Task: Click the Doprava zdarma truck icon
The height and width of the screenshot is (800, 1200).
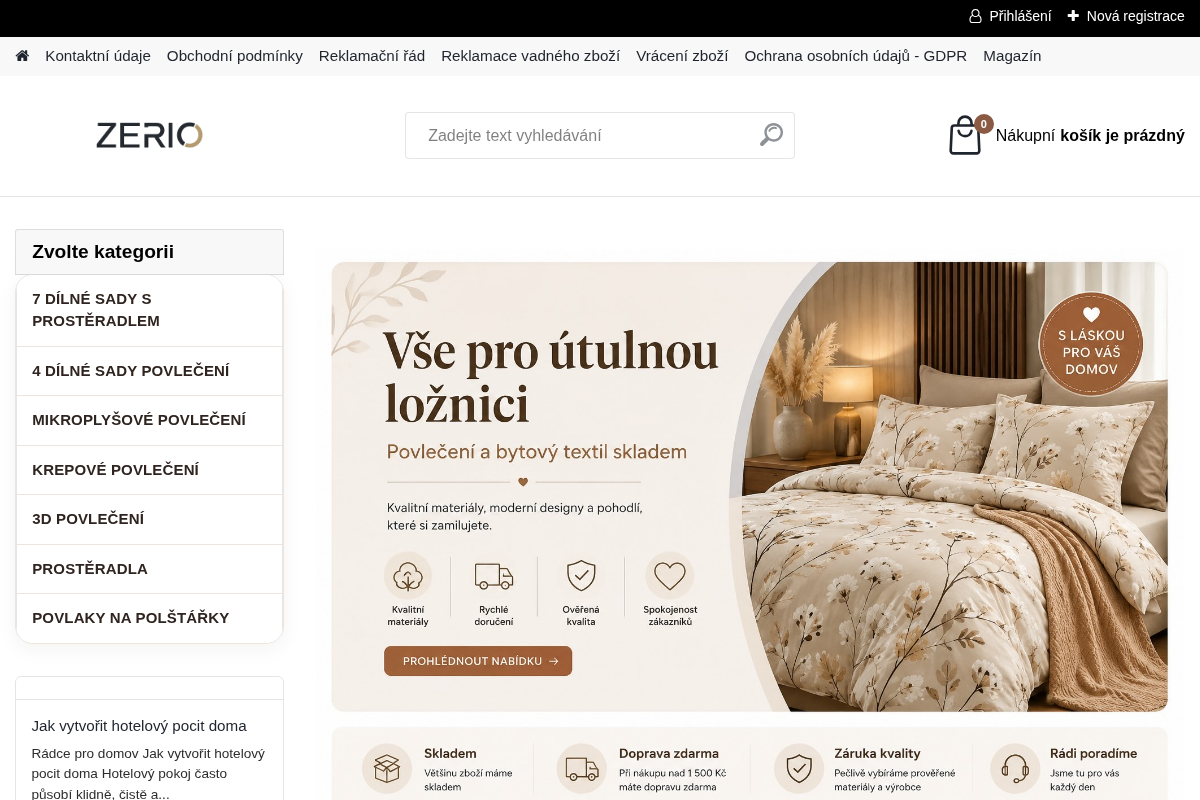Action: 581,768
